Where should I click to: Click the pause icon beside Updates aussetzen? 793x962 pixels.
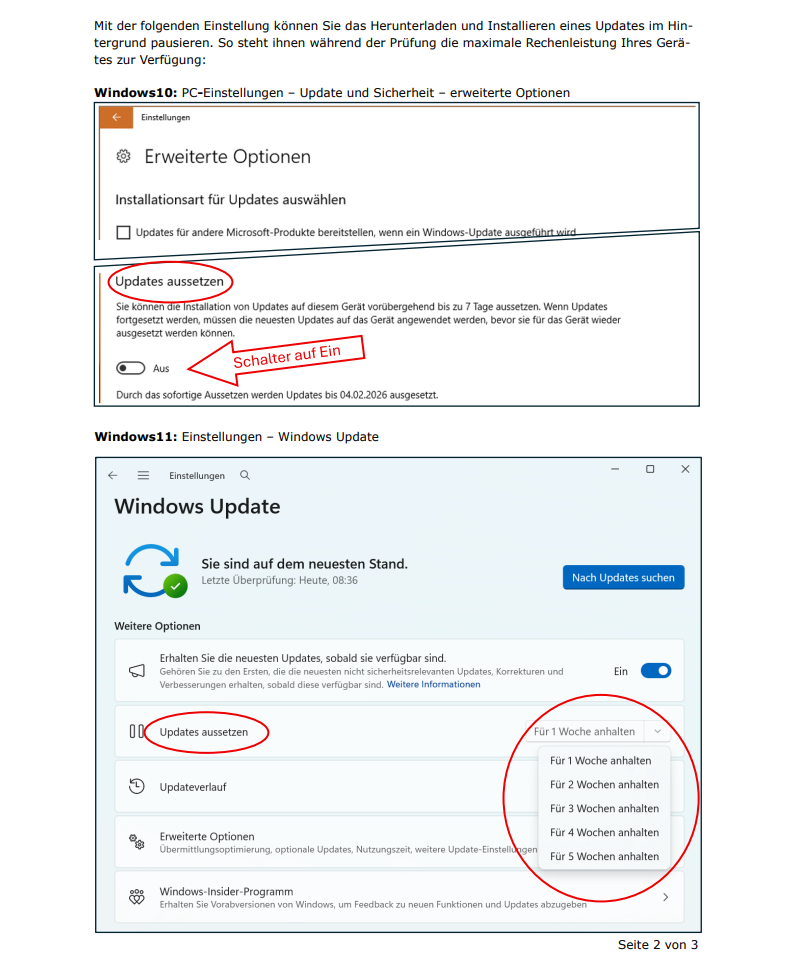pyautogui.click(x=136, y=732)
